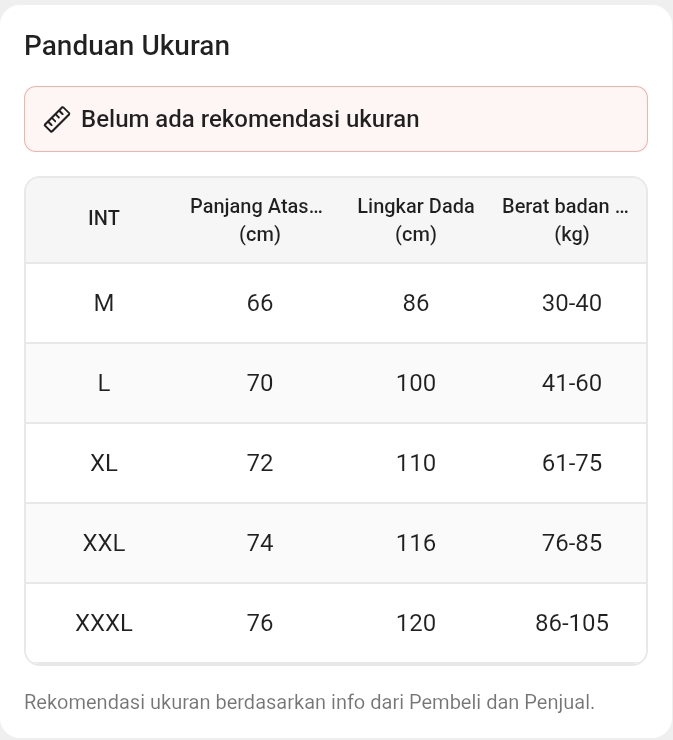
Task: Click chest value 100 in L row
Action: (415, 383)
